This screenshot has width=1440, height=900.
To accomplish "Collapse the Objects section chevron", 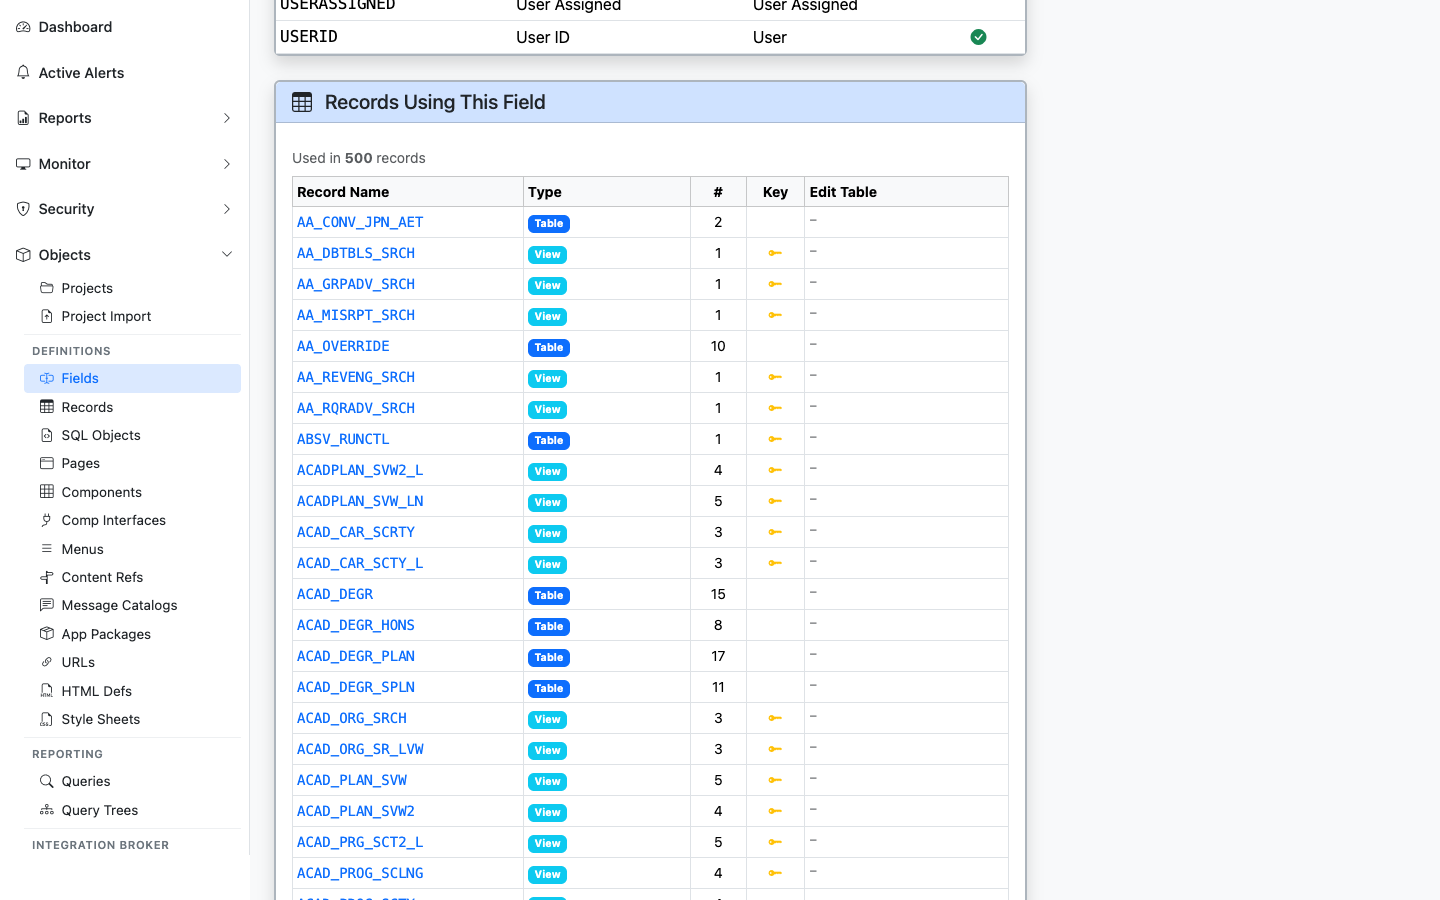I will (227, 255).
